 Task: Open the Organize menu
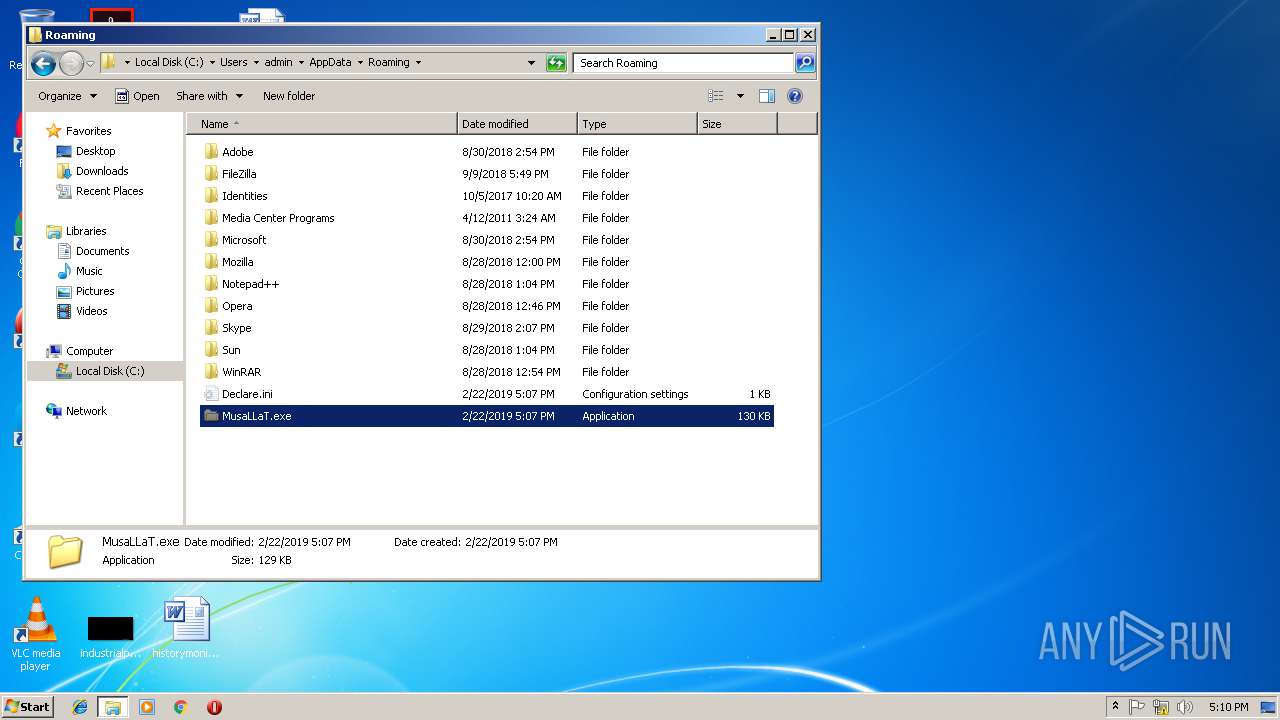coord(68,96)
